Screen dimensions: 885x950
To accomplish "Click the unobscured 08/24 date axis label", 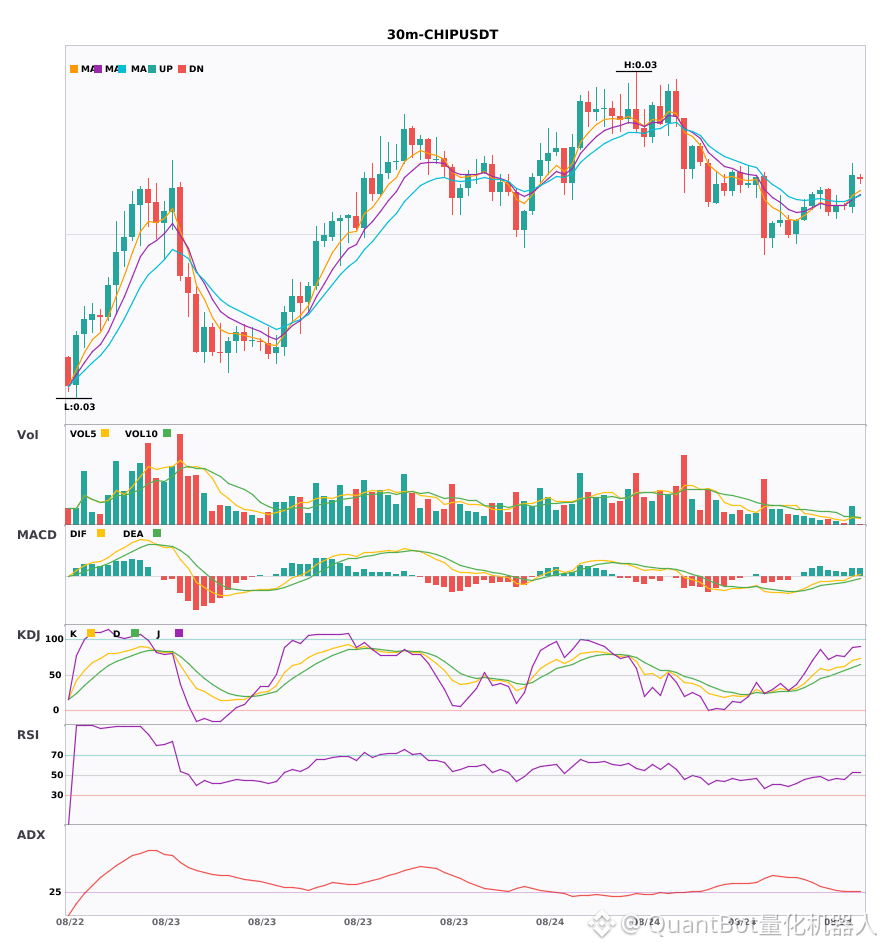I will 550,922.
